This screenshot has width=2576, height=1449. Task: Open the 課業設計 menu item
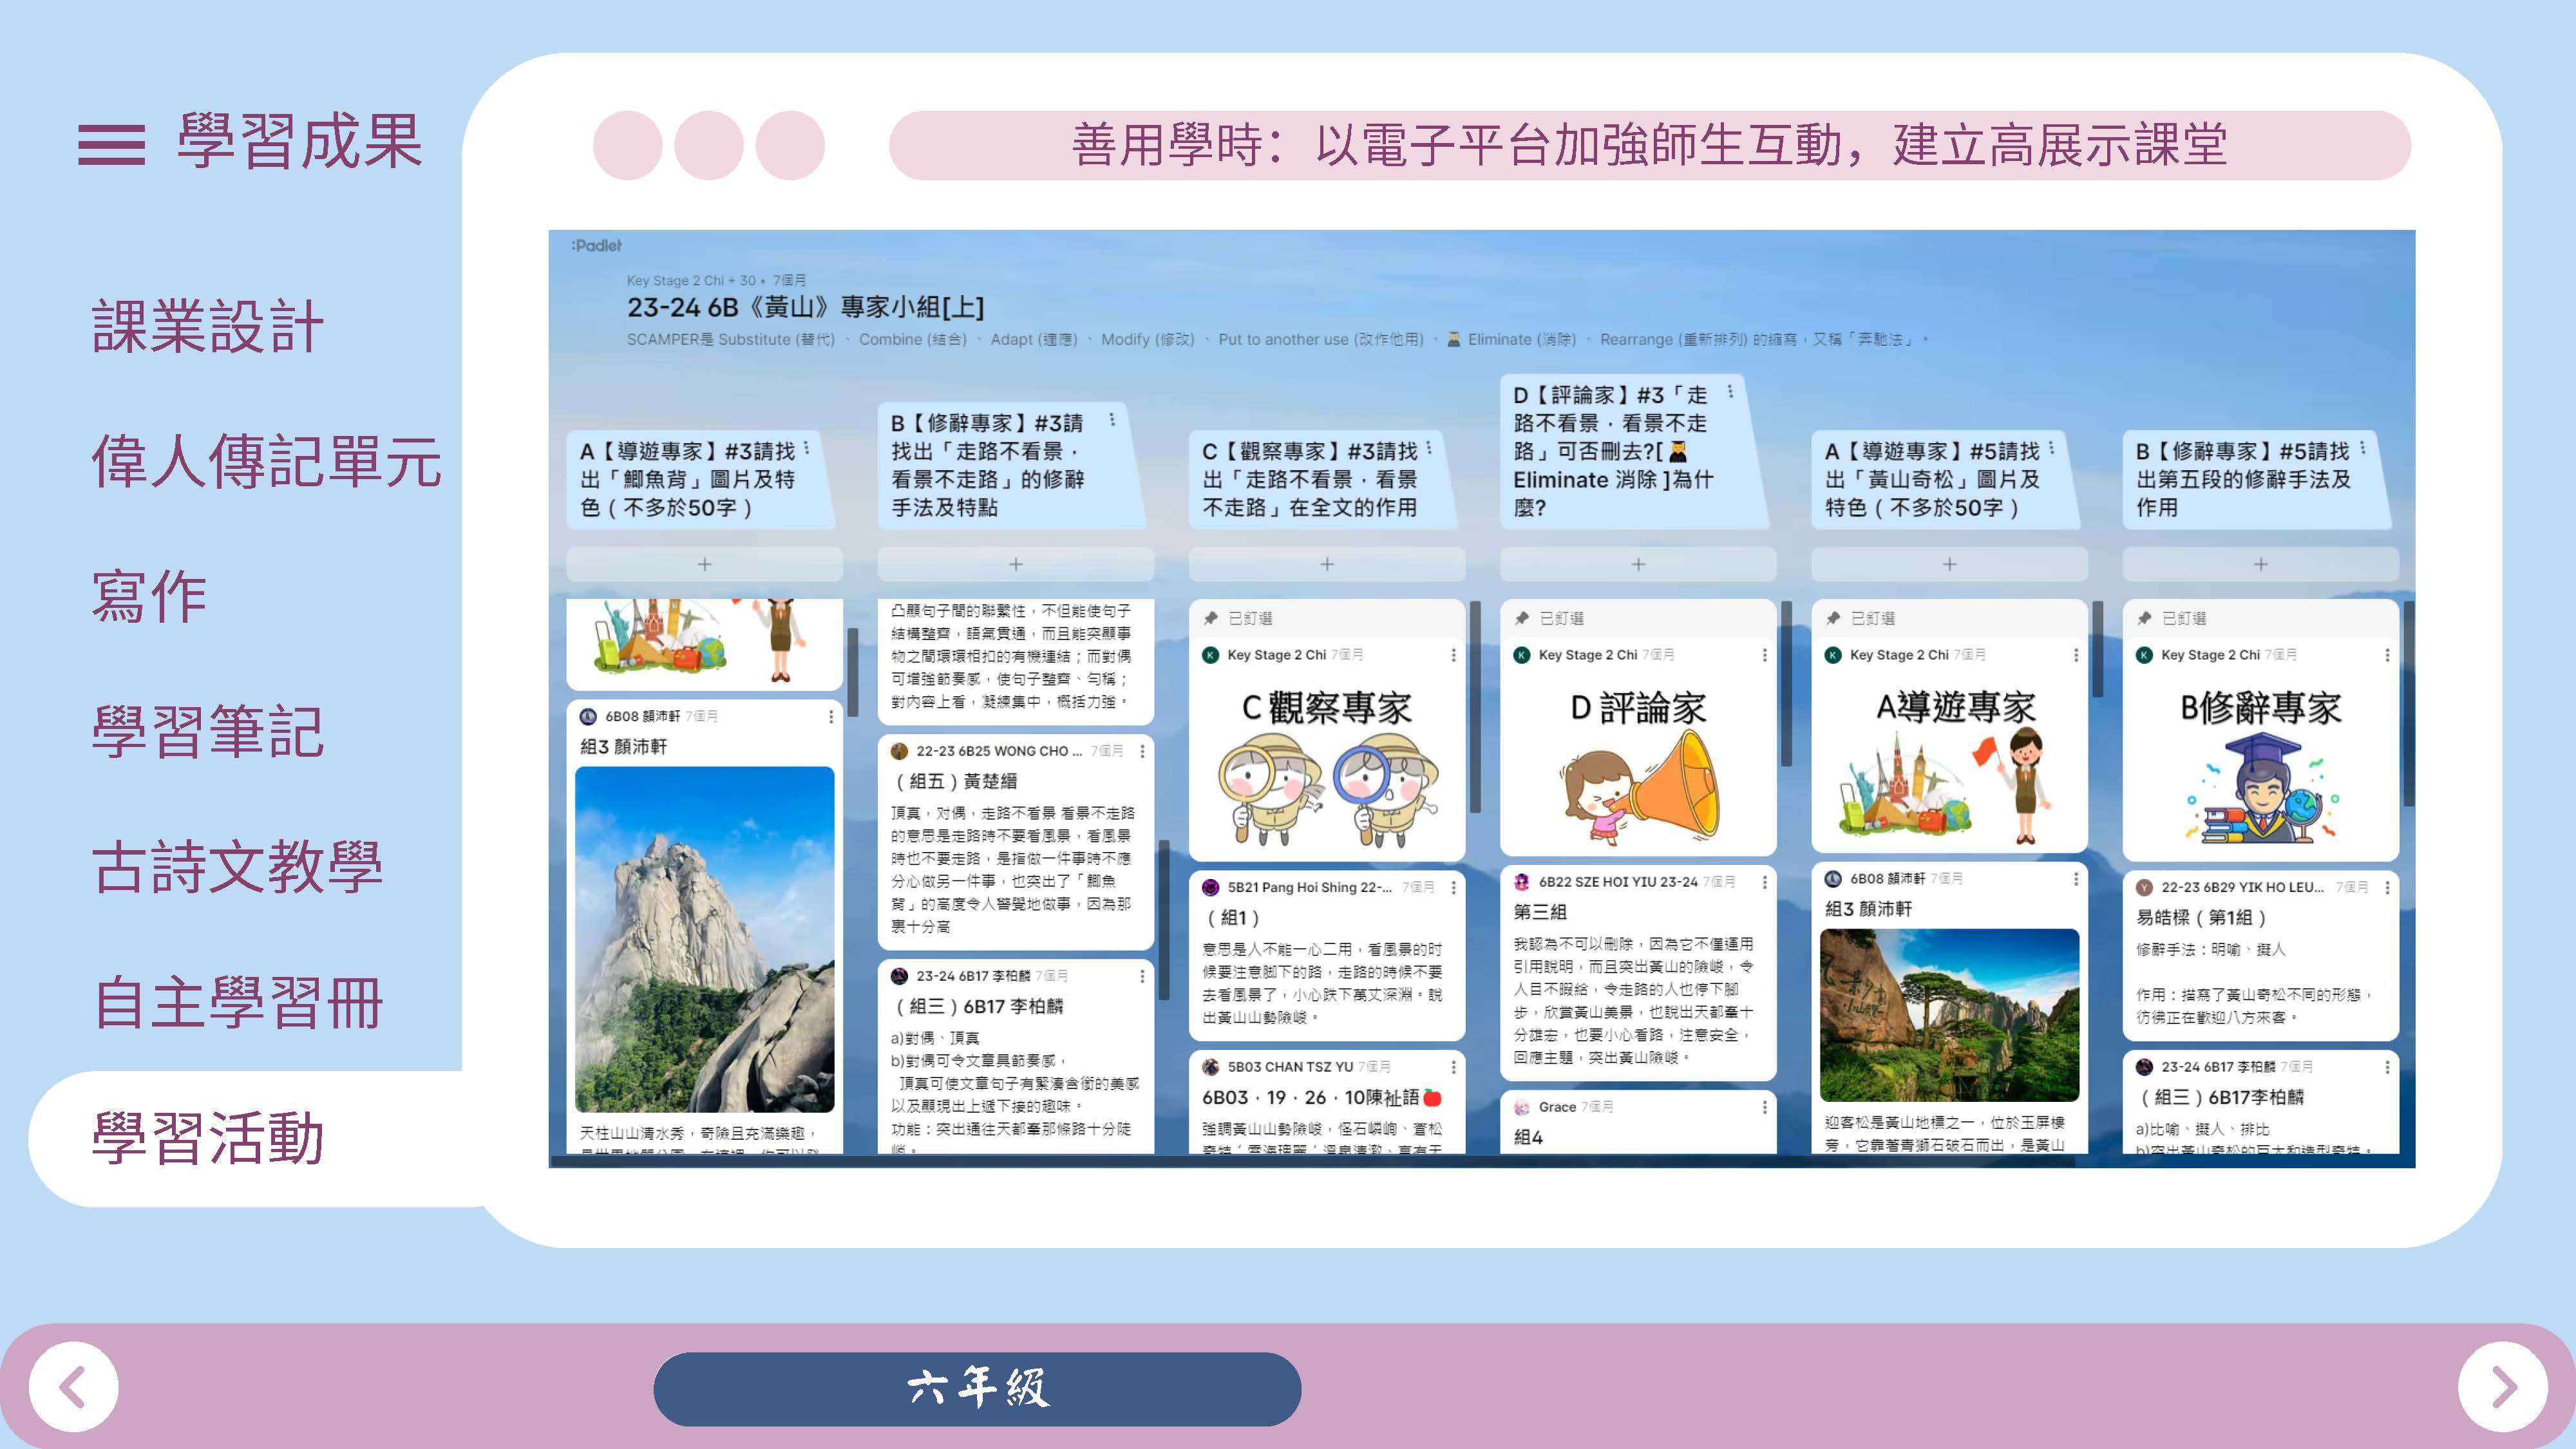[207, 326]
